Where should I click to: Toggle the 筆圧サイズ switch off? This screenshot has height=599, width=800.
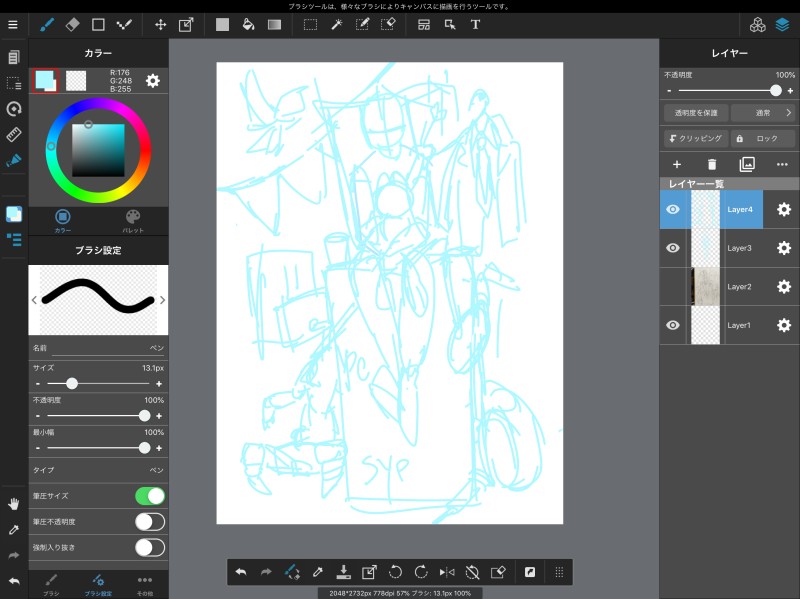[x=149, y=496]
